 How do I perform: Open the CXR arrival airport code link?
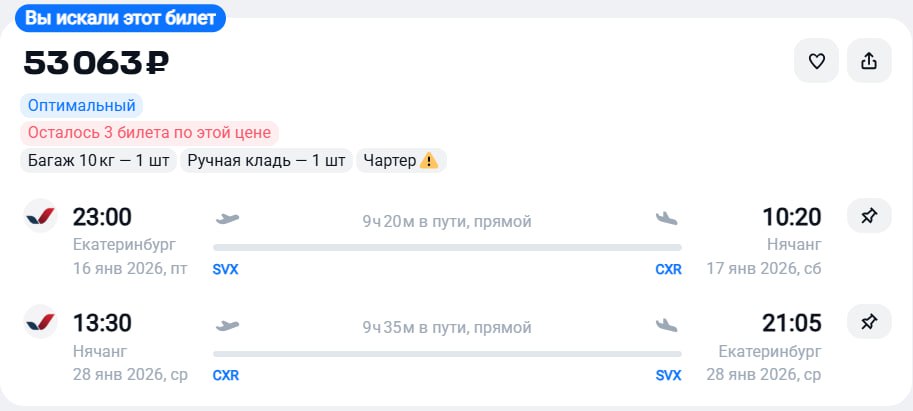coord(668,269)
